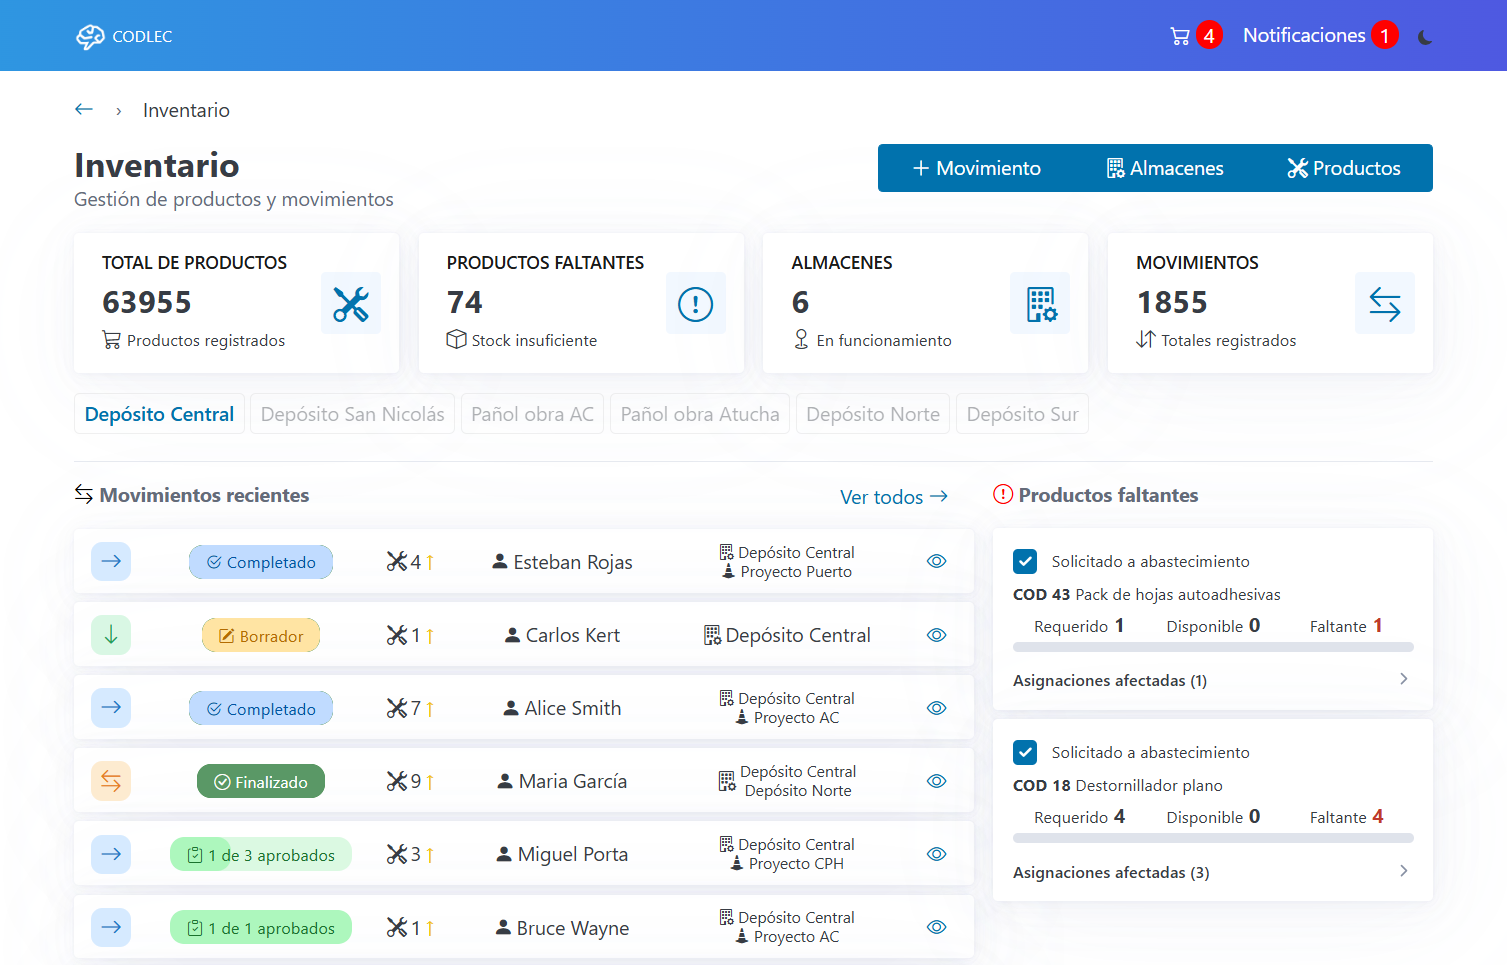Click the progress bar under COD 43
Image resolution: width=1507 pixels, height=965 pixels.
coord(1212,648)
